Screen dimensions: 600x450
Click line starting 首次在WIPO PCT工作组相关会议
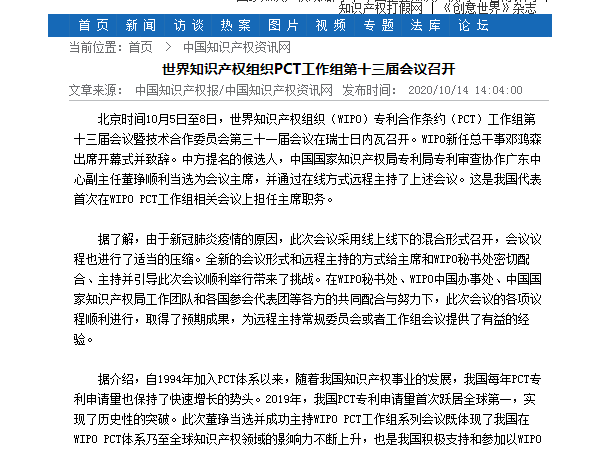click(x=204, y=199)
